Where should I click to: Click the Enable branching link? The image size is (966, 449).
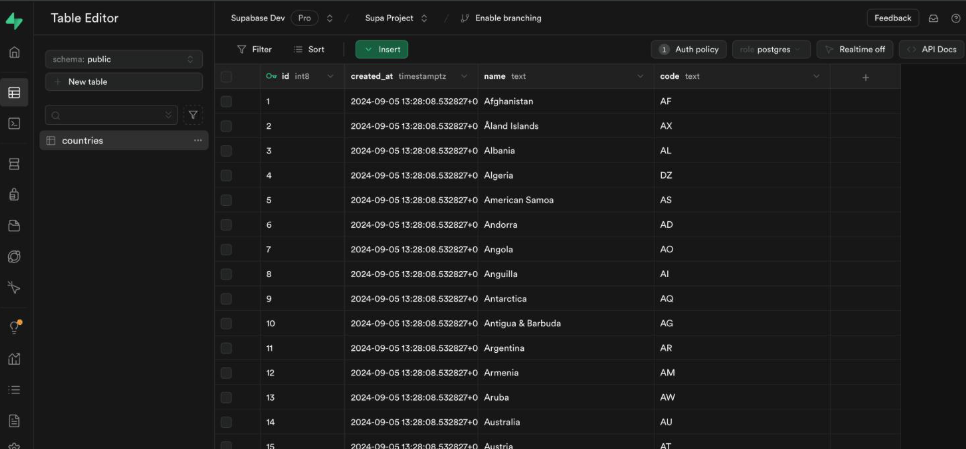(x=508, y=18)
